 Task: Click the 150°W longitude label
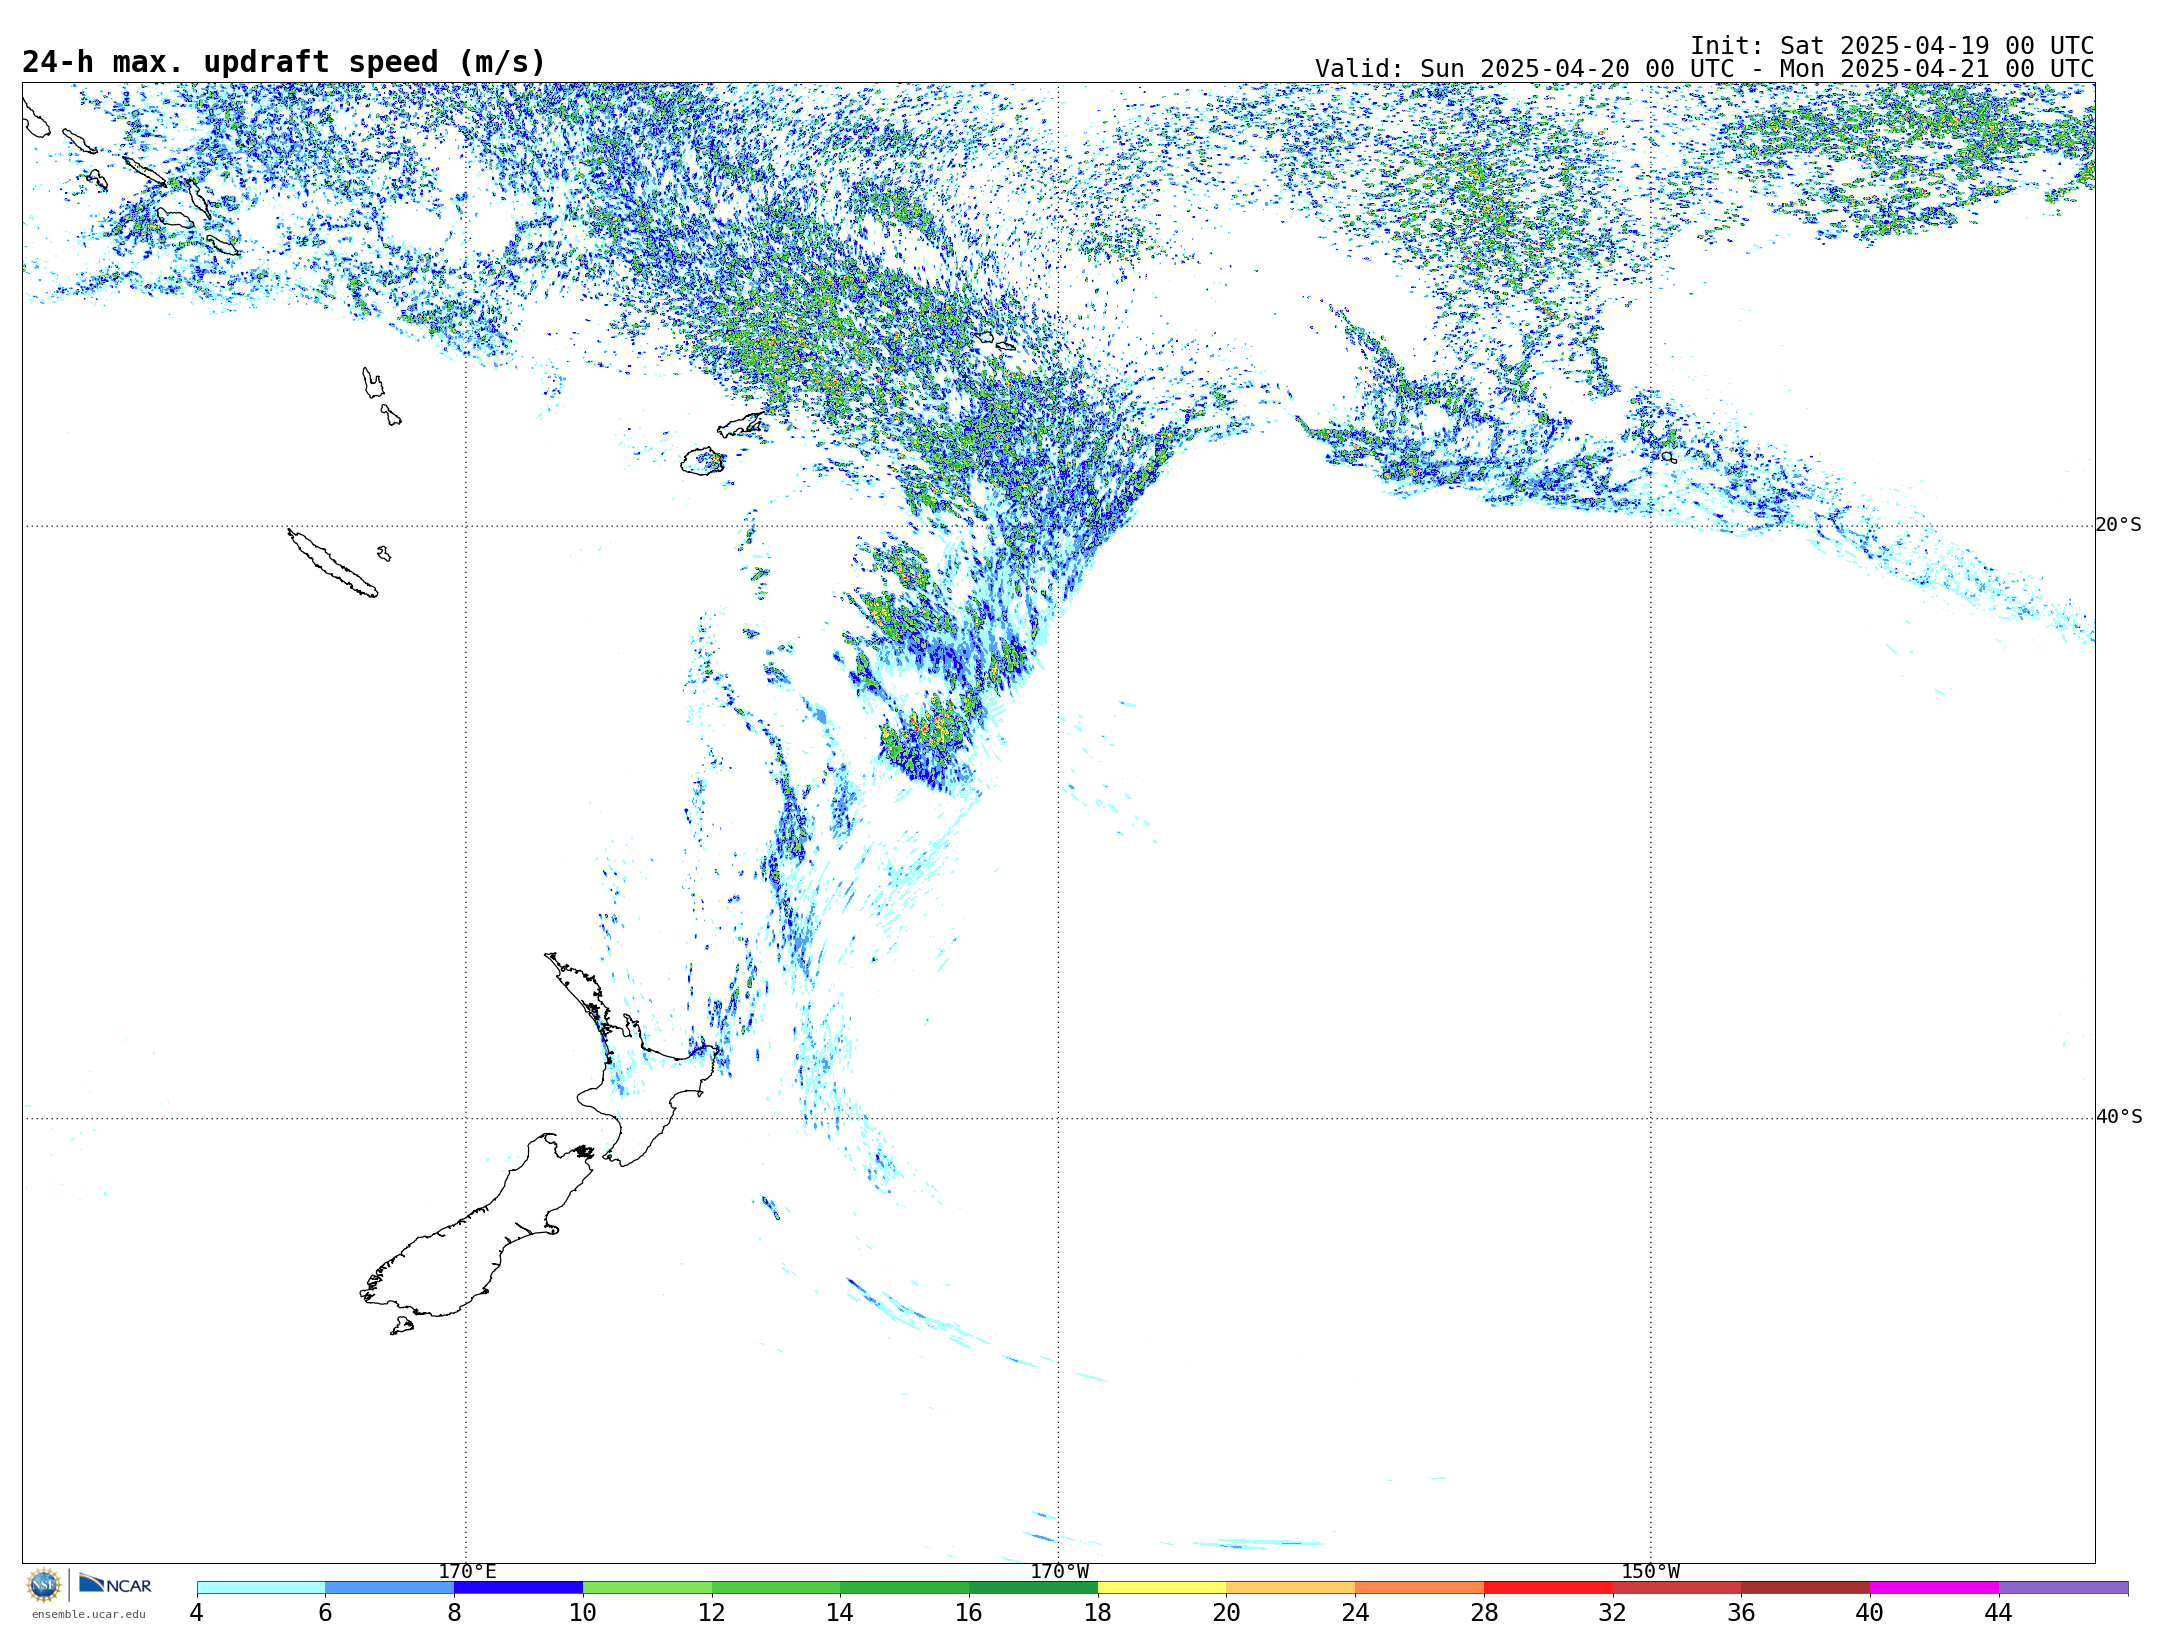[x=1651, y=1572]
